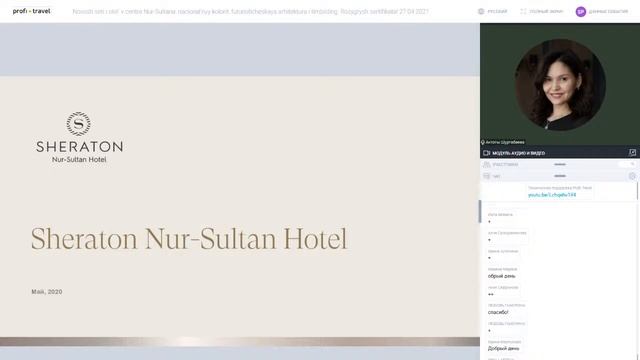Click the globe language icon

click(481, 11)
